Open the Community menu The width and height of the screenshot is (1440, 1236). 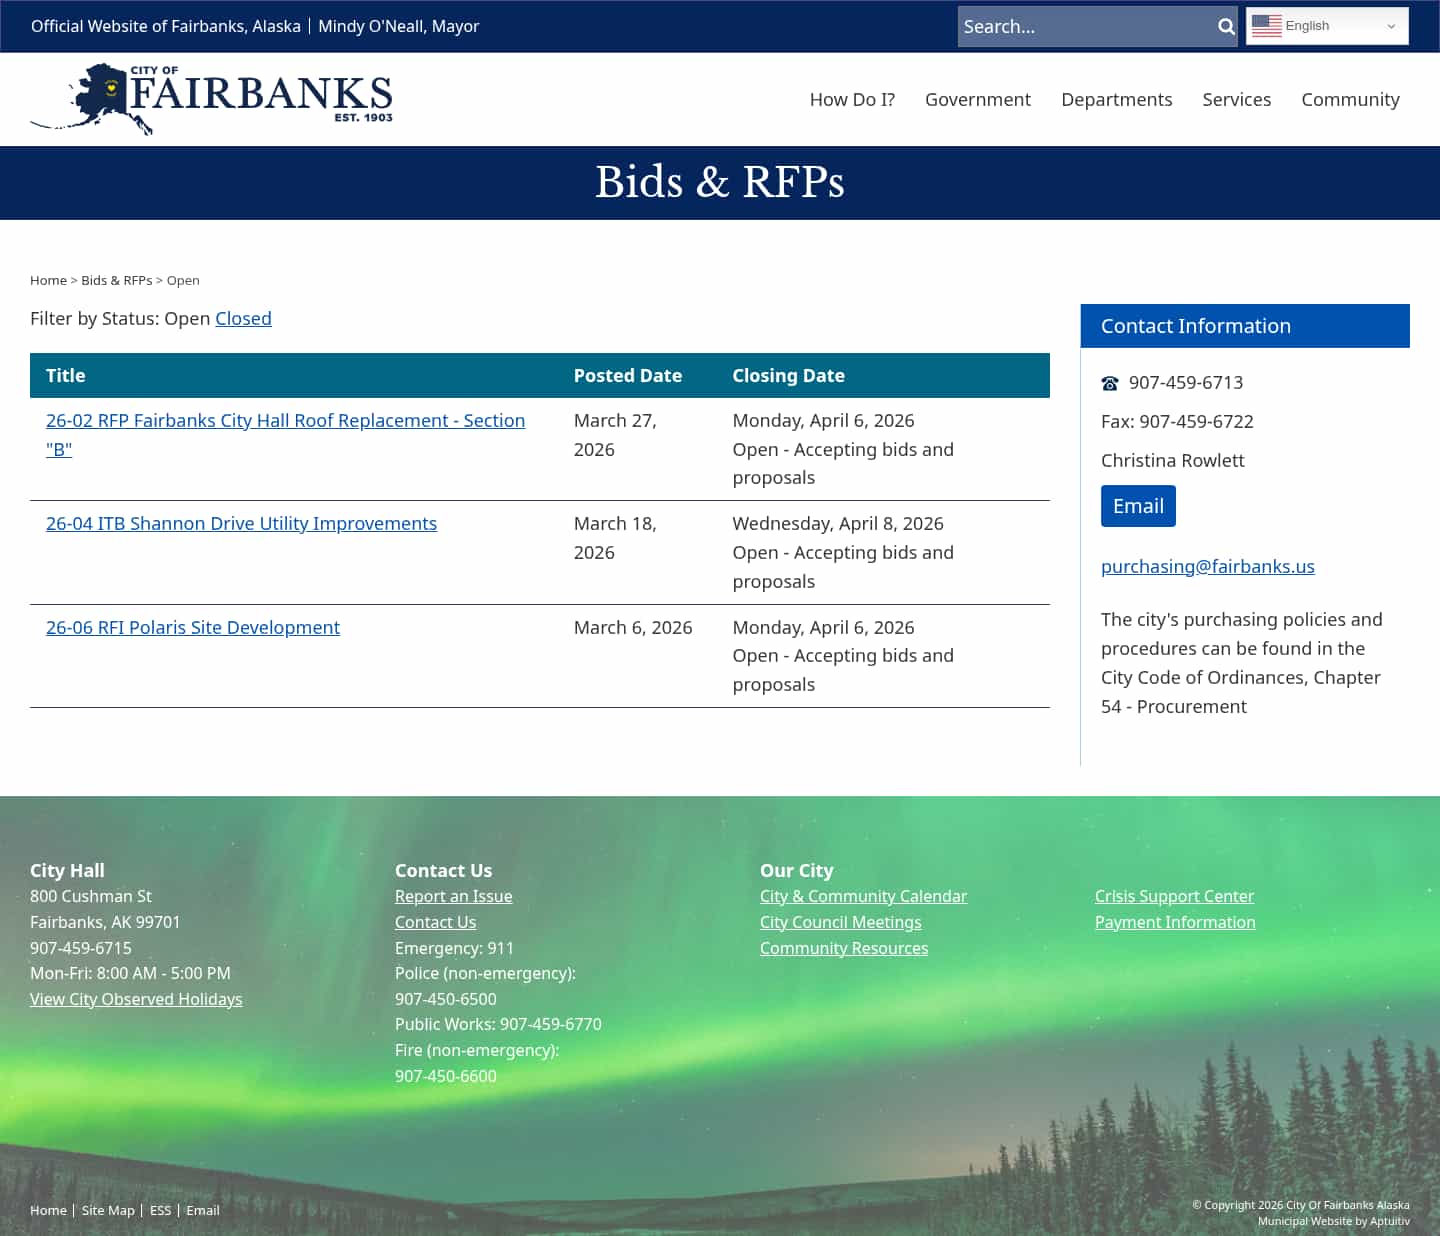(x=1350, y=99)
